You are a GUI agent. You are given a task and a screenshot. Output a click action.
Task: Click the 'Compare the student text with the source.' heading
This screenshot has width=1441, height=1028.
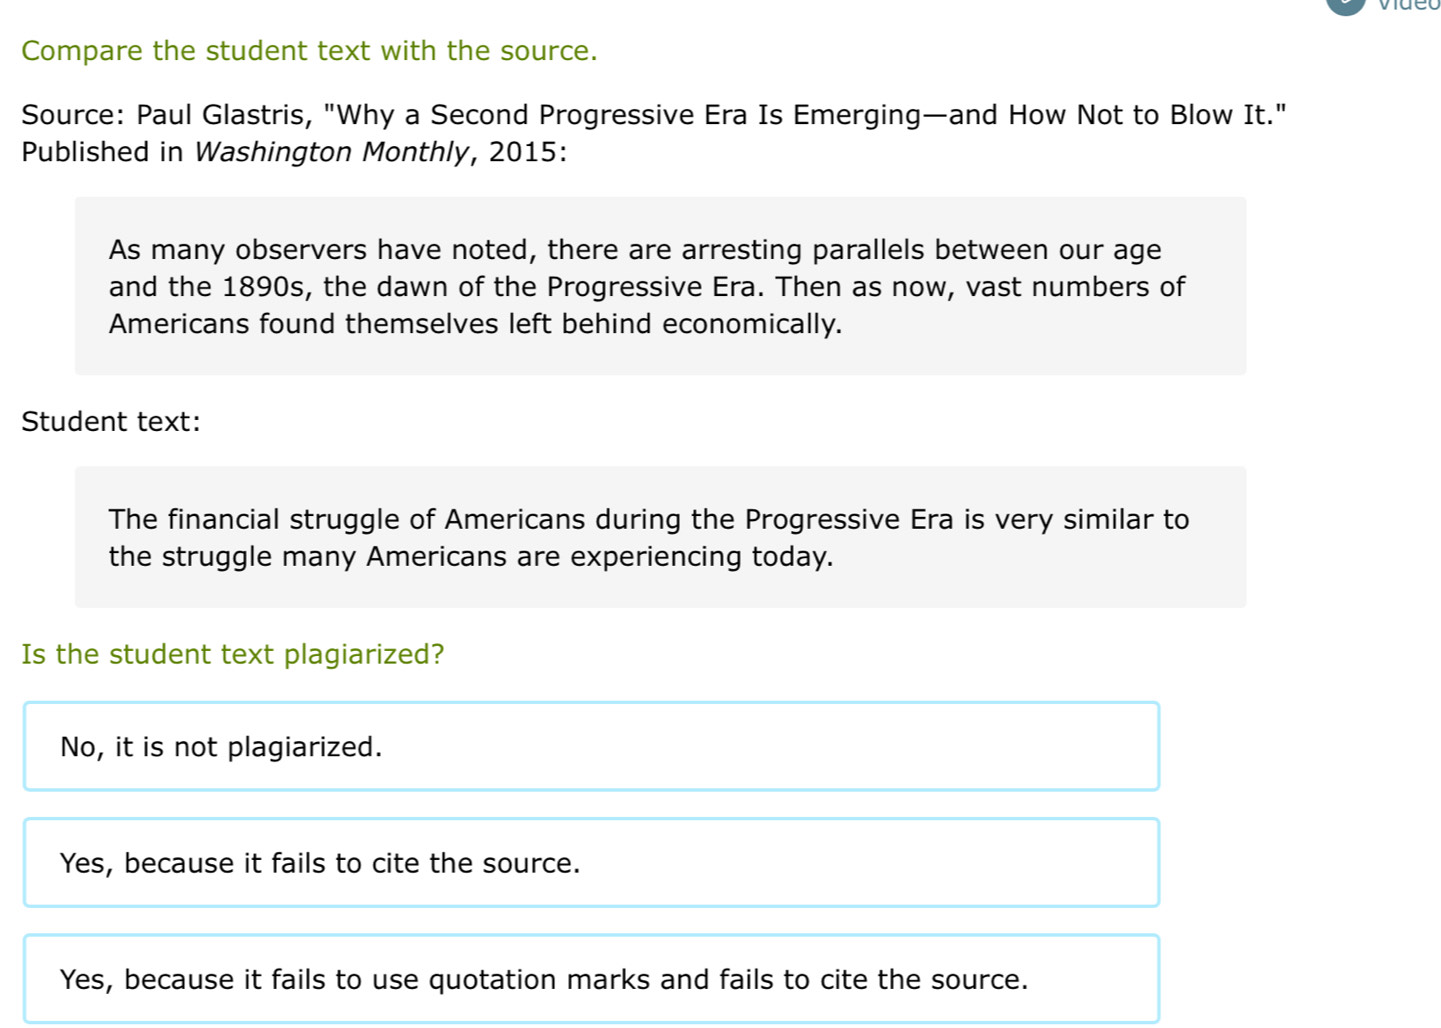coord(309,51)
